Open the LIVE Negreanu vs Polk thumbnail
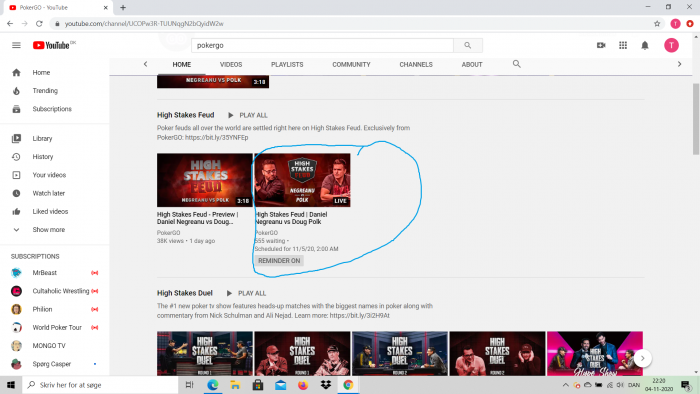The width and height of the screenshot is (700, 394). tap(302, 180)
